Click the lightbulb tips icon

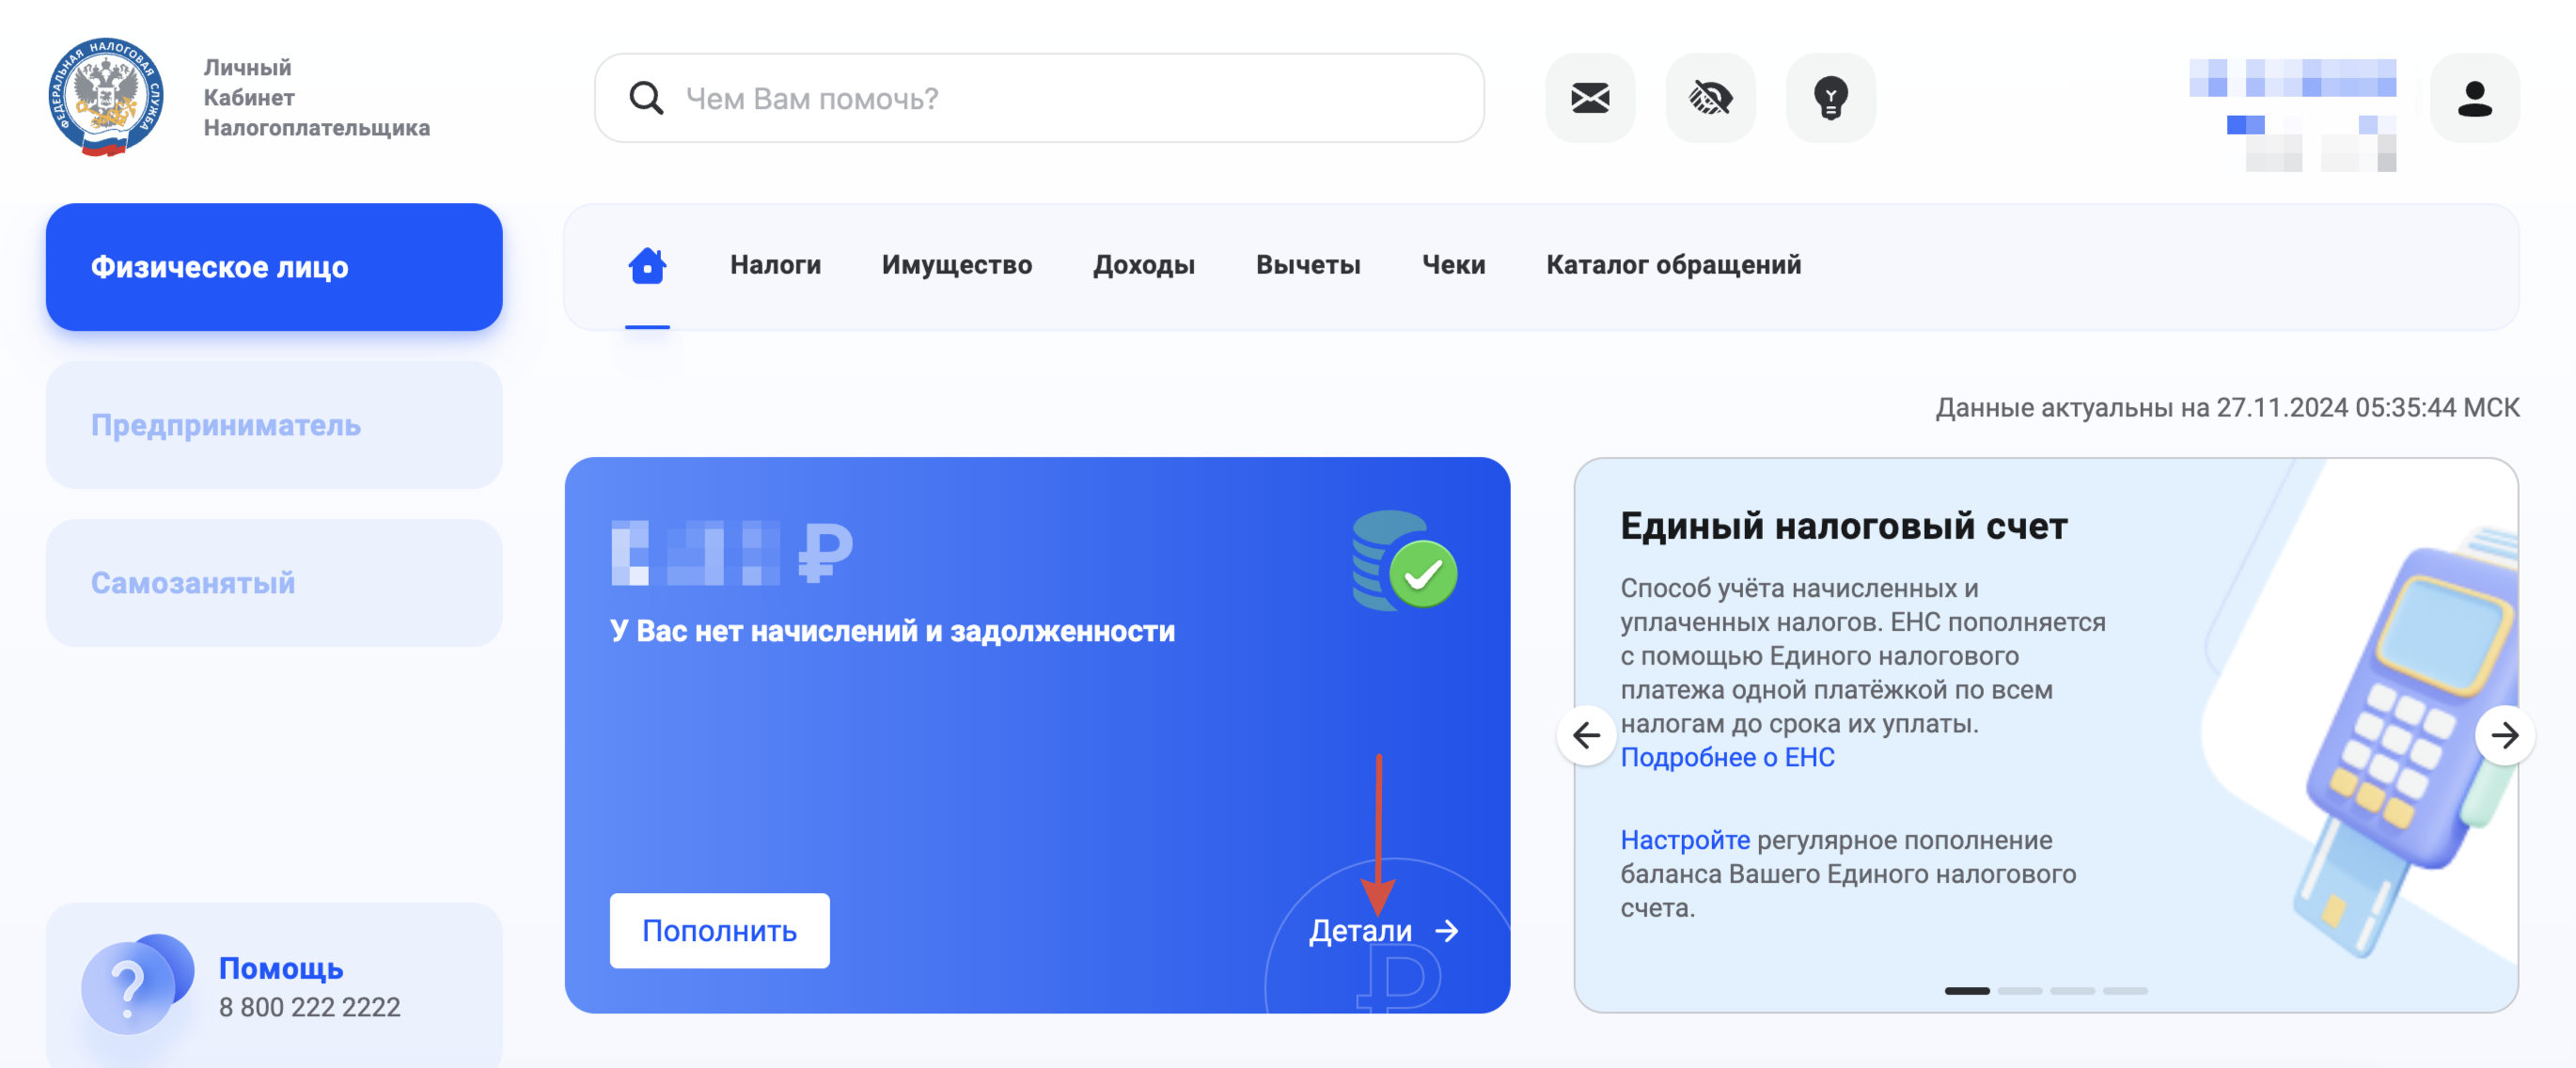point(1830,98)
